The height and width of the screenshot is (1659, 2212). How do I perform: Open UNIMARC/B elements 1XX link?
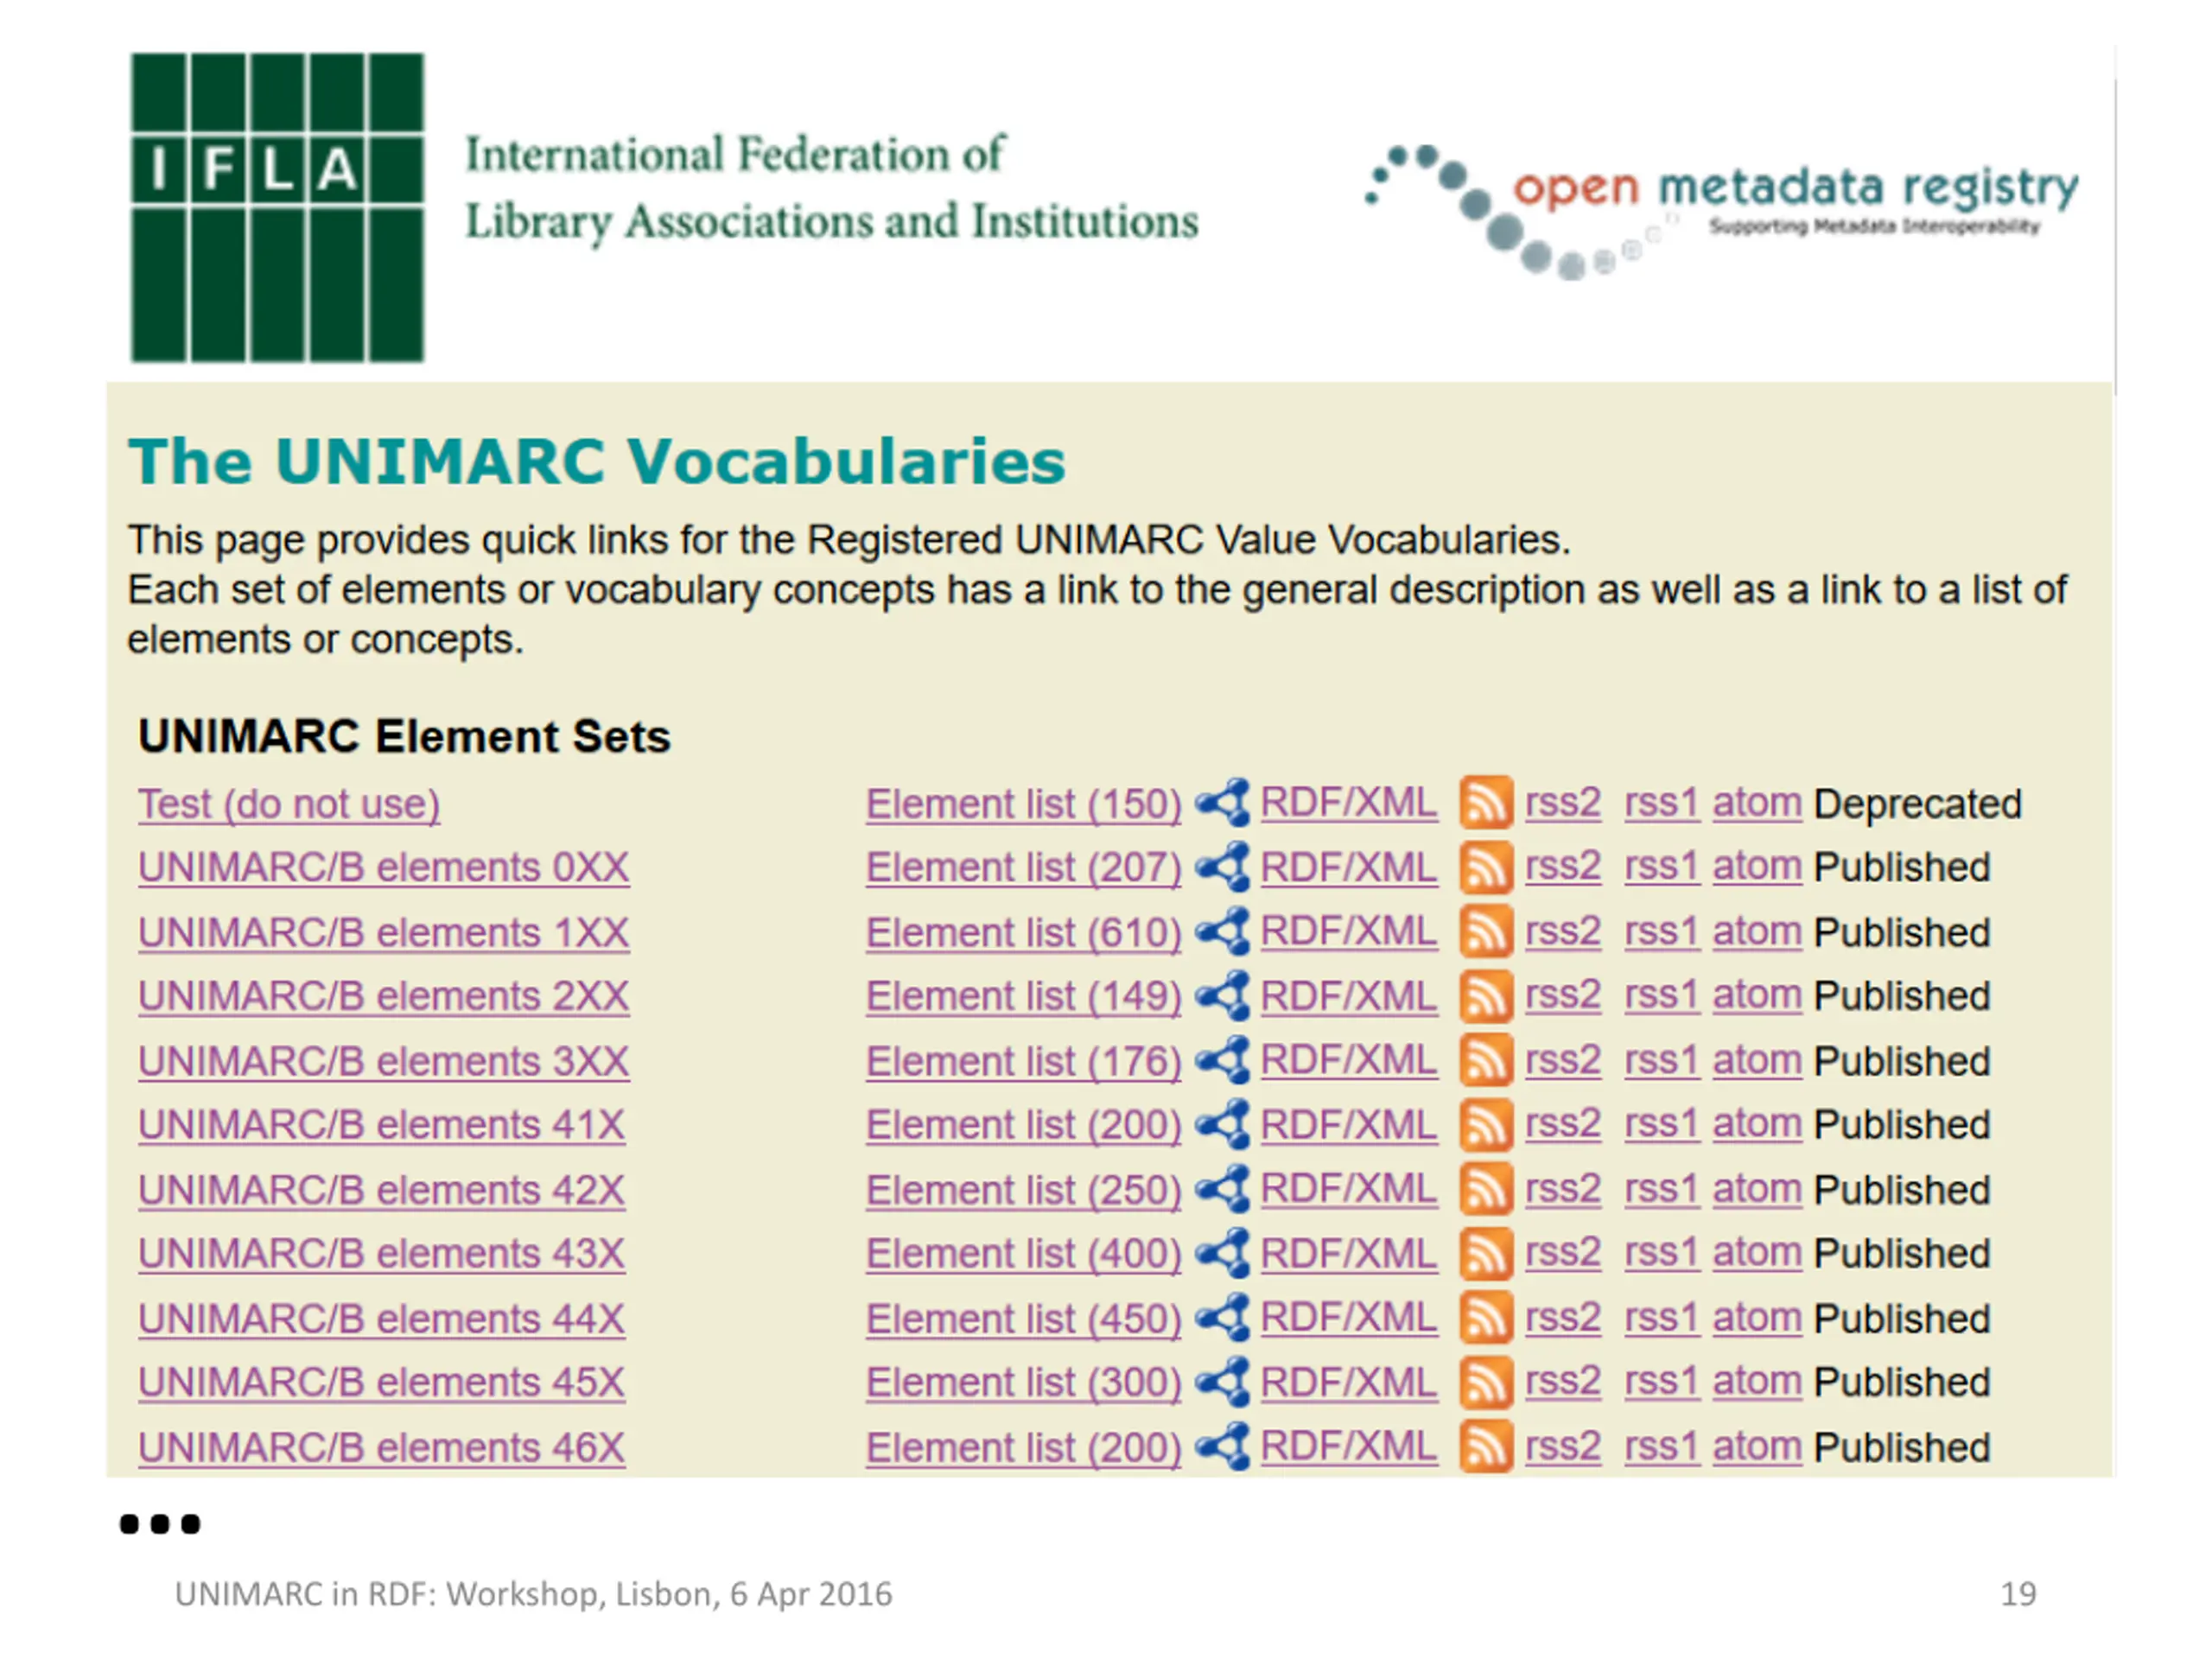tap(384, 933)
